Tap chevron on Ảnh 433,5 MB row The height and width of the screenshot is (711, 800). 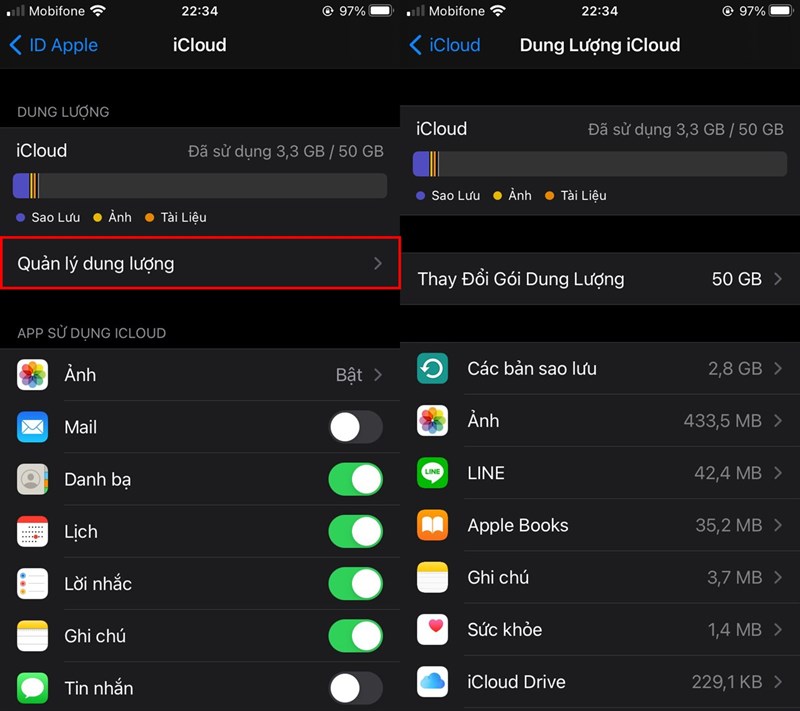[778, 421]
